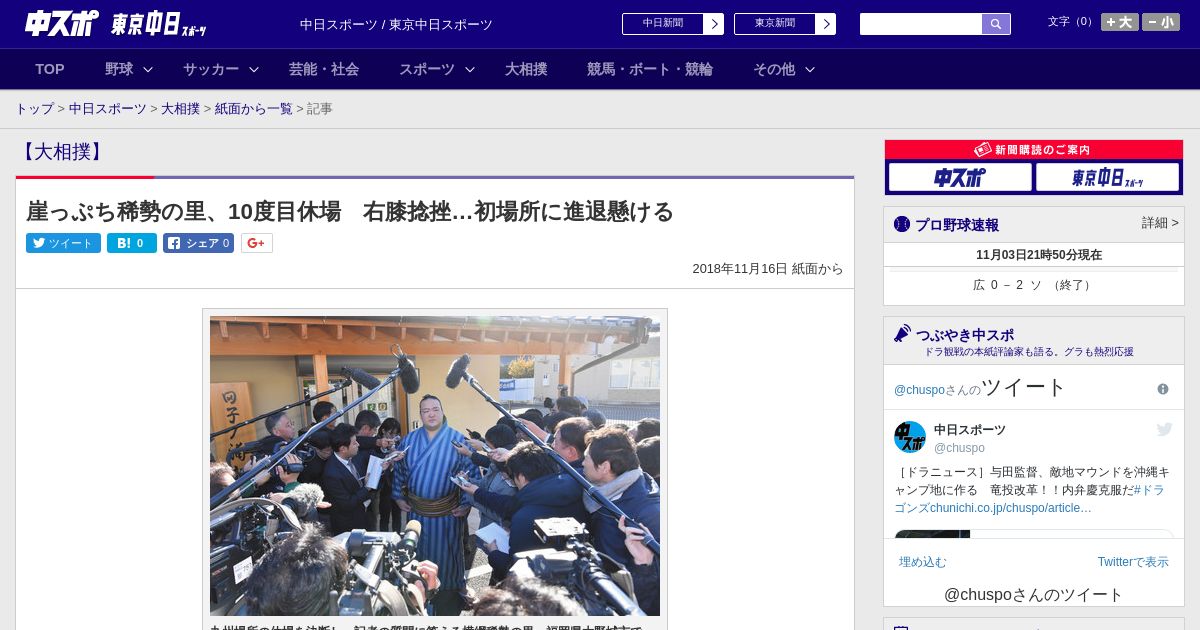
Task: Open the 東京中日スポーツ logo link
Action: (158, 24)
